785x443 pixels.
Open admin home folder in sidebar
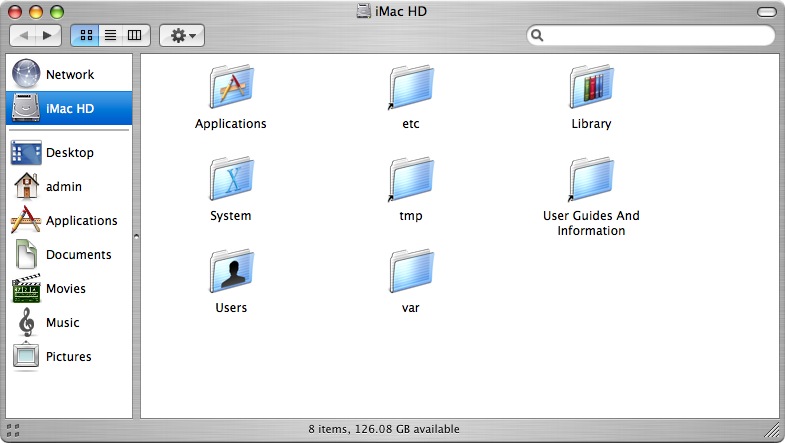tap(69, 186)
